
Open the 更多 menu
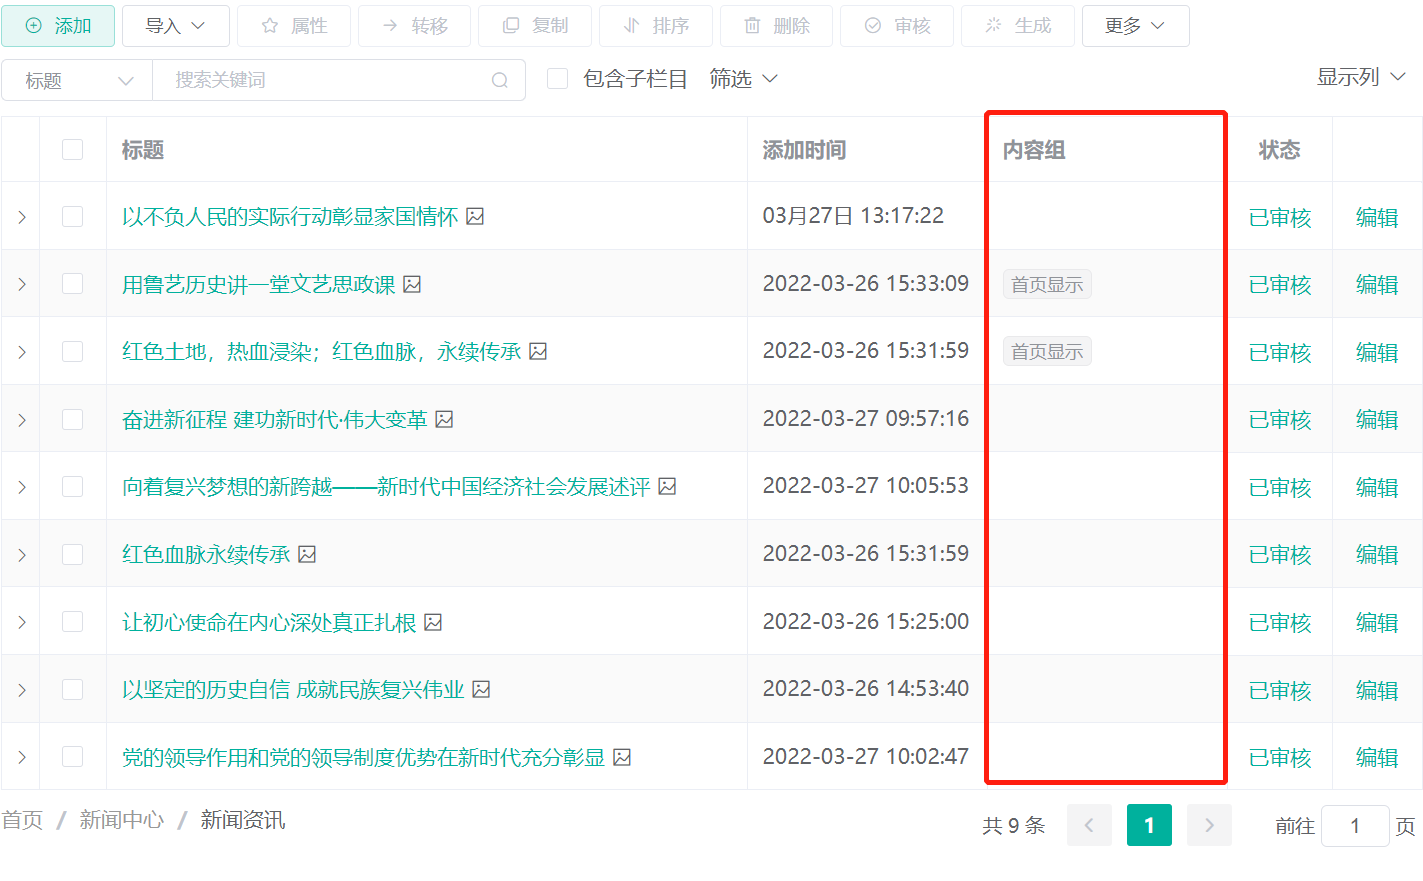tap(1135, 26)
